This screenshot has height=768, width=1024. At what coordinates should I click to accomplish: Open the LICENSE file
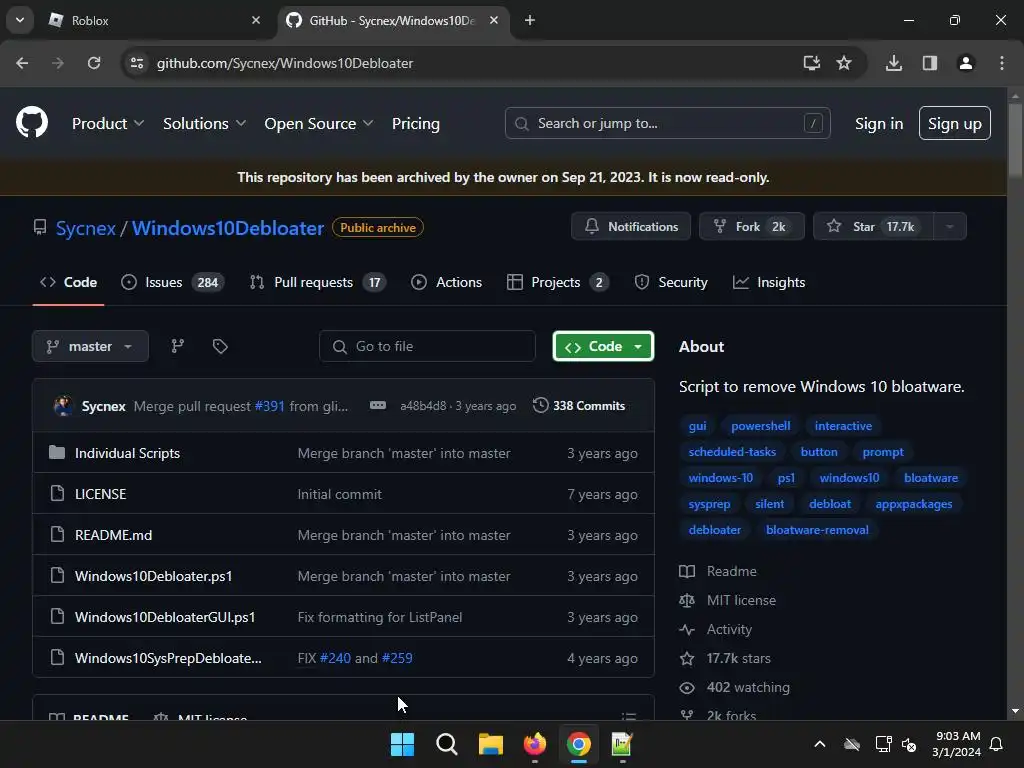101,494
